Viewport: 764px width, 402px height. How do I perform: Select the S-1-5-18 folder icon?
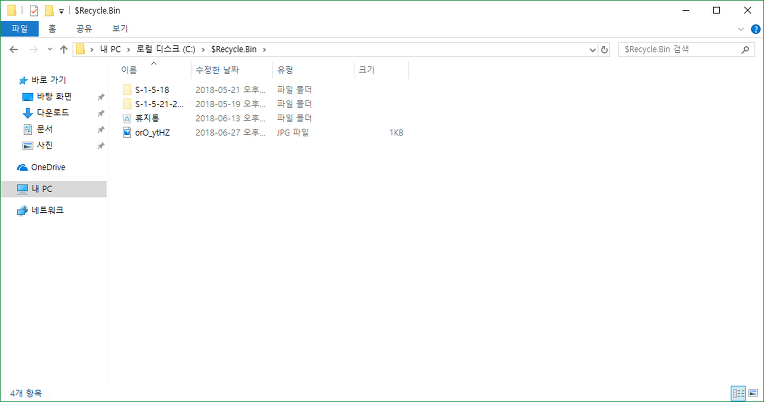click(x=127, y=90)
